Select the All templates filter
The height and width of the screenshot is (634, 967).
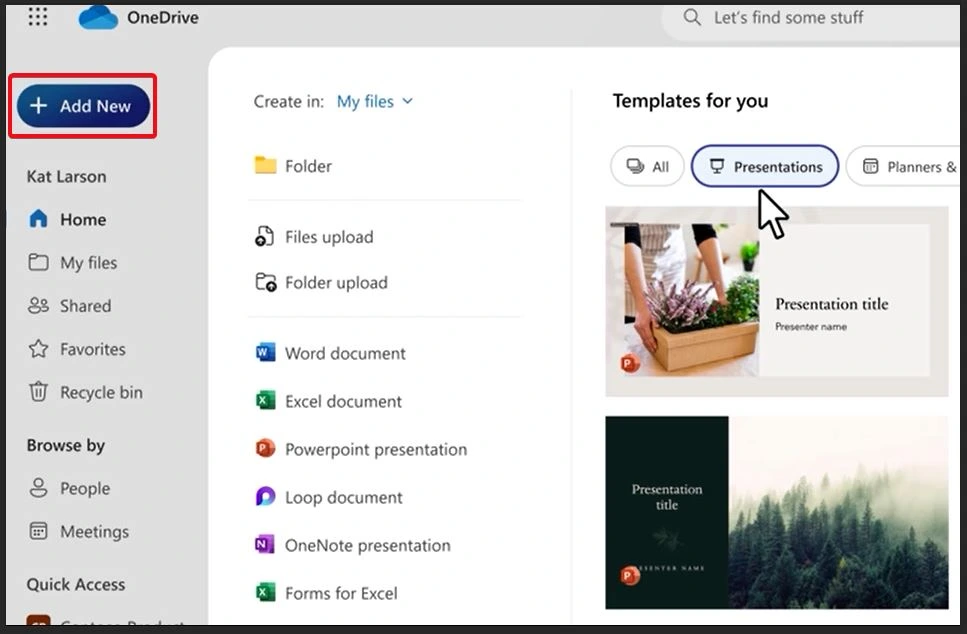tap(648, 167)
